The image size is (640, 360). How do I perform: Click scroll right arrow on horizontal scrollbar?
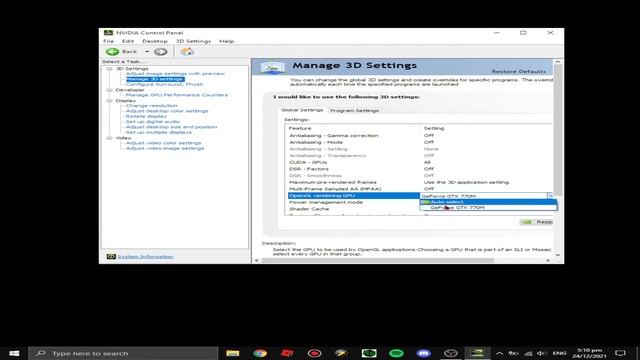(x=548, y=260)
